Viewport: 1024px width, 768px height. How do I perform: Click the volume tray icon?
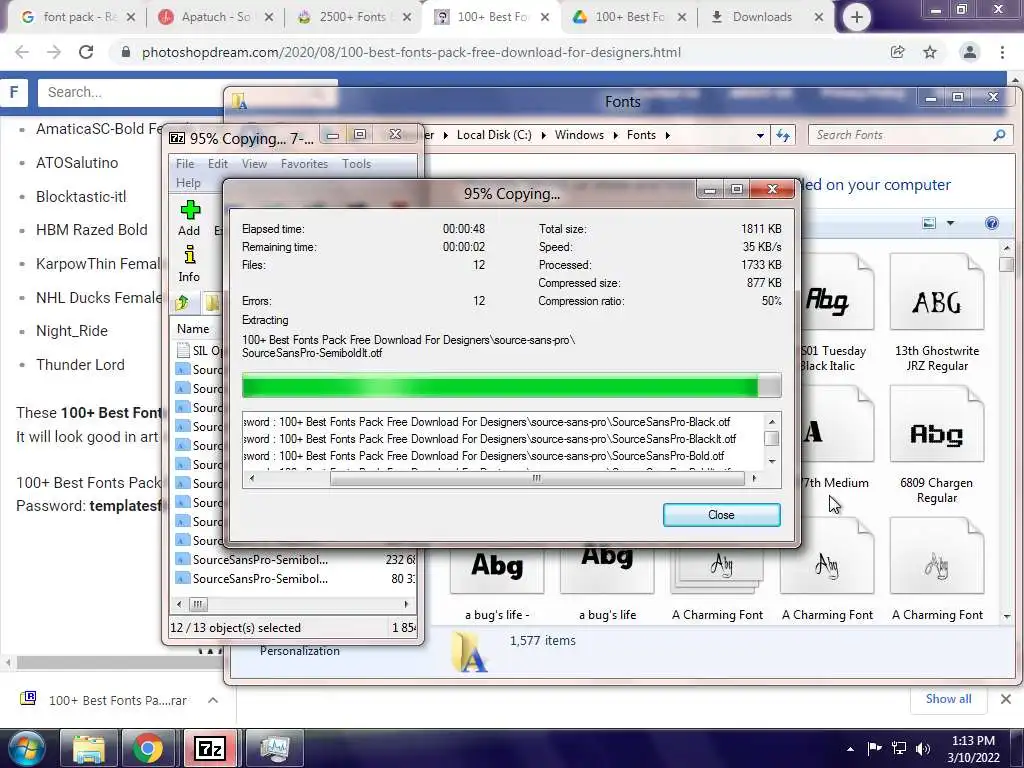pyautogui.click(x=923, y=748)
